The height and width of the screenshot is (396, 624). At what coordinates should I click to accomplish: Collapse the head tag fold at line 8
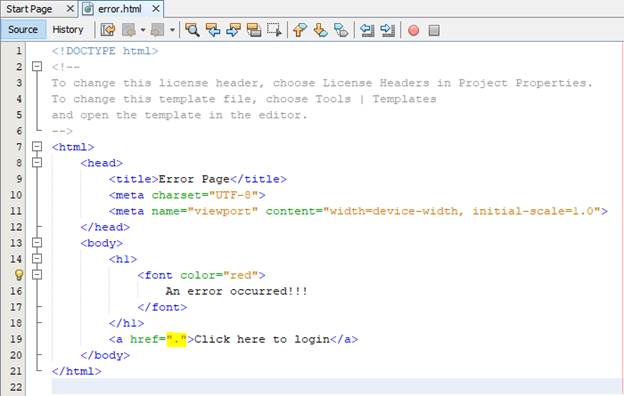pos(37,162)
